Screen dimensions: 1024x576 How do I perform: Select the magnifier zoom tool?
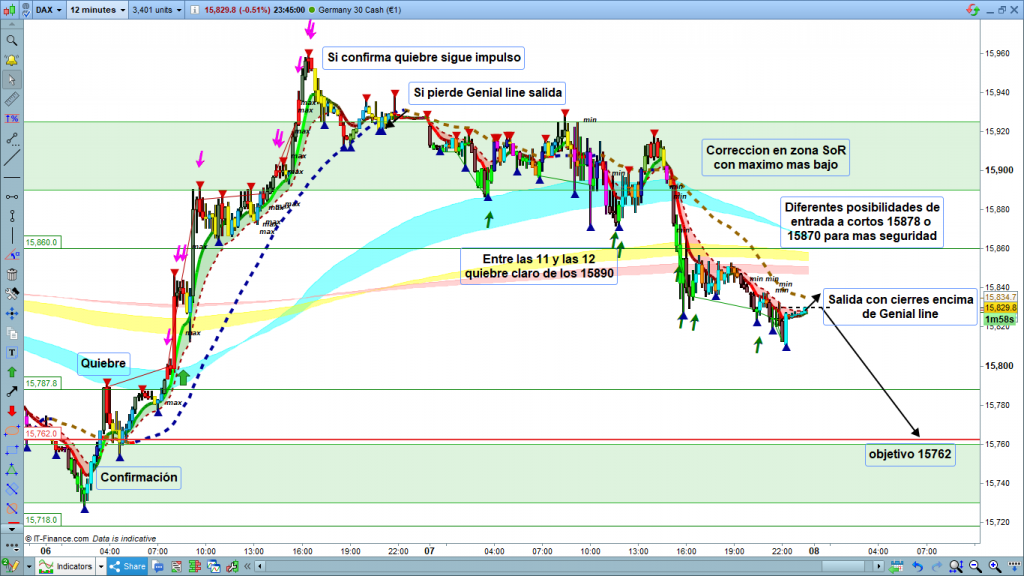tap(12, 41)
